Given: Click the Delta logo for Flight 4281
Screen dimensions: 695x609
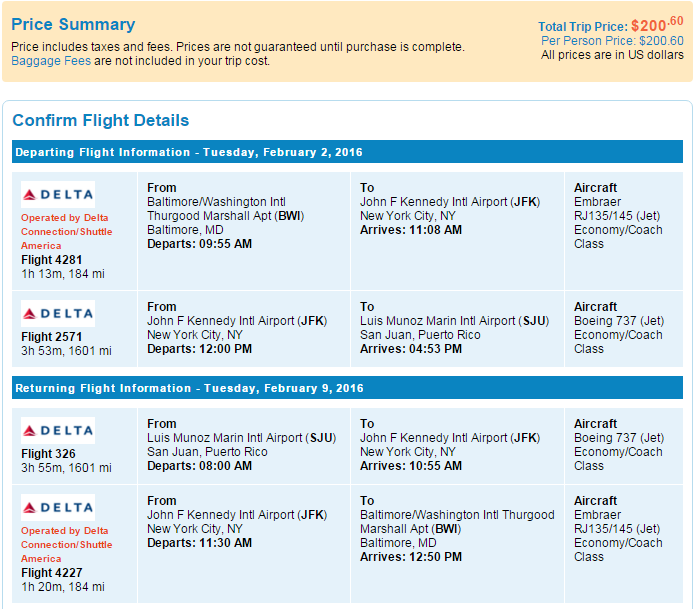Looking at the screenshot, I should pos(58,194).
